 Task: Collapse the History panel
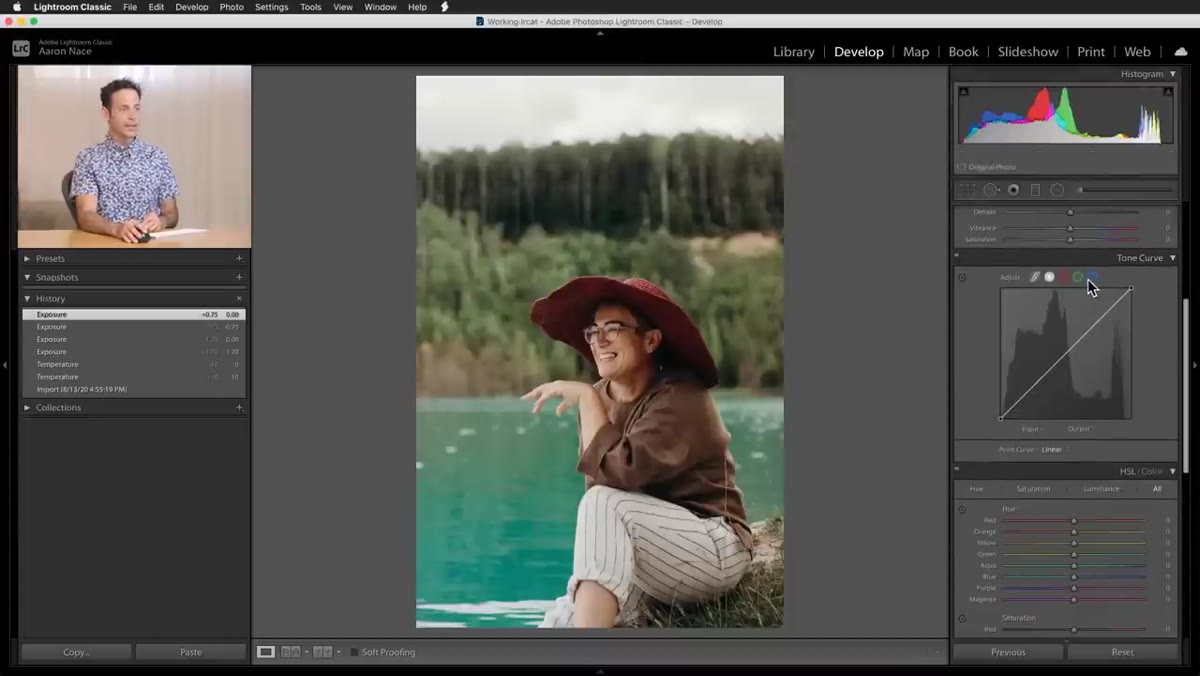(27, 298)
